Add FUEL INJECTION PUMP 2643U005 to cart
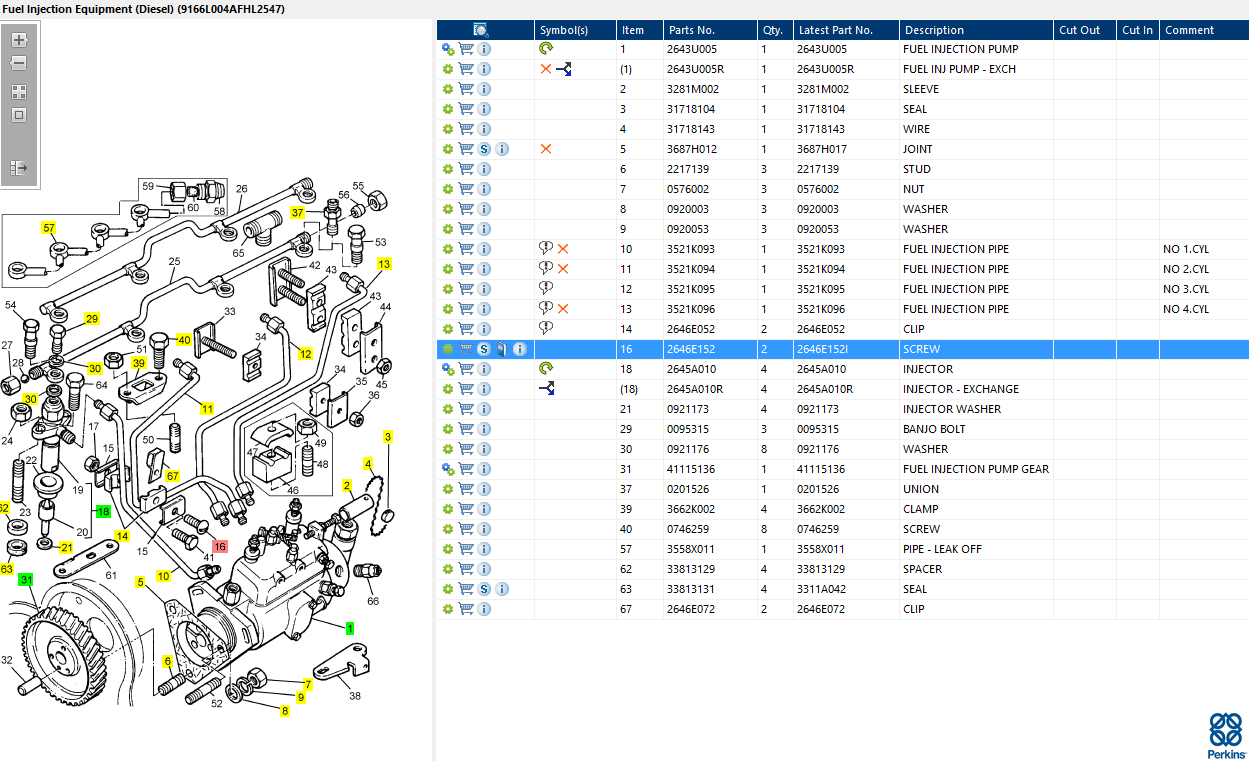The image size is (1249, 761). tap(466, 49)
